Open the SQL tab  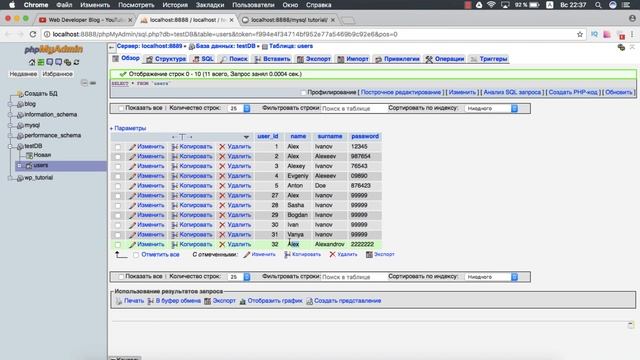click(x=203, y=59)
